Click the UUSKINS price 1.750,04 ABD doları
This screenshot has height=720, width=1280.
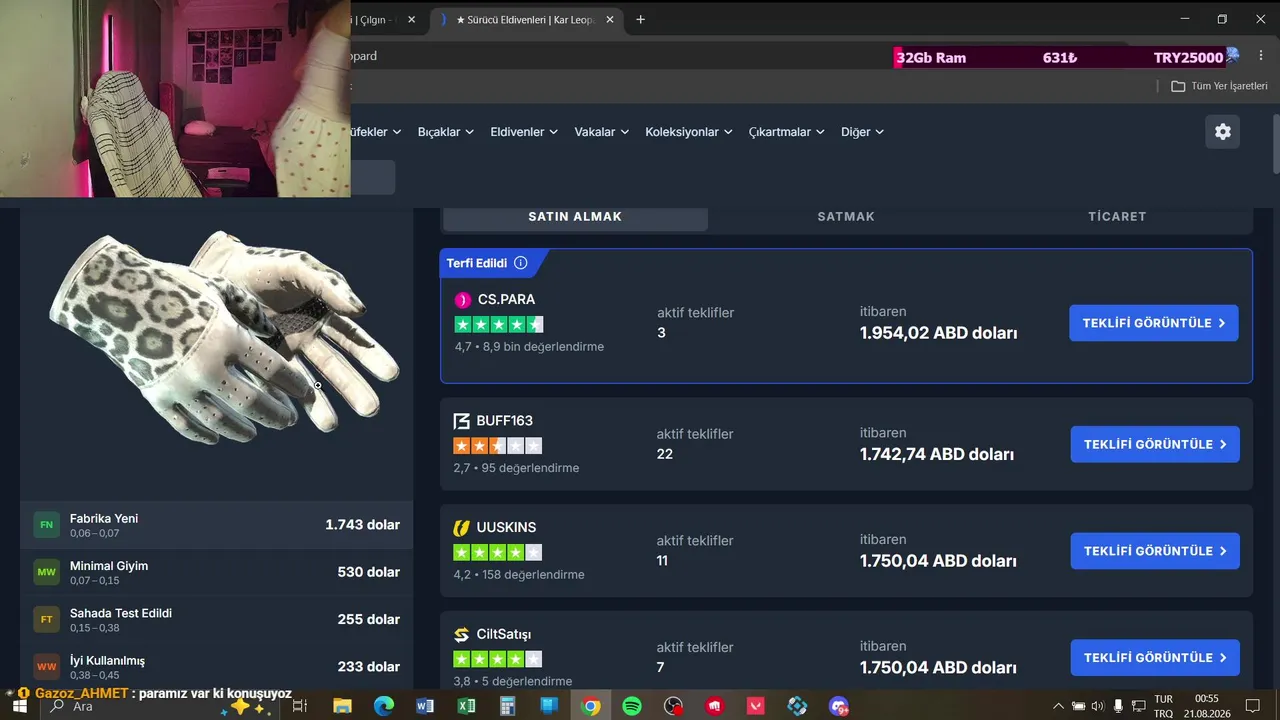[x=938, y=561]
